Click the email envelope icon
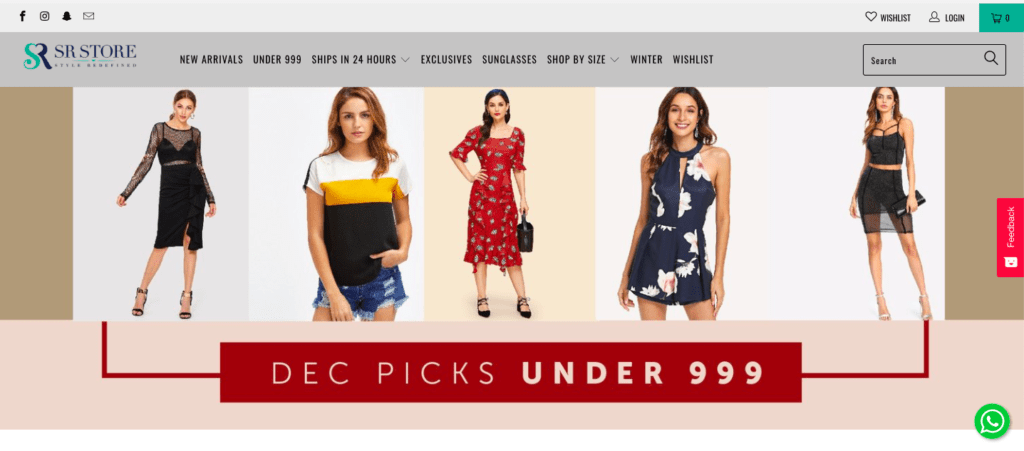This screenshot has width=1024, height=451. click(x=89, y=16)
